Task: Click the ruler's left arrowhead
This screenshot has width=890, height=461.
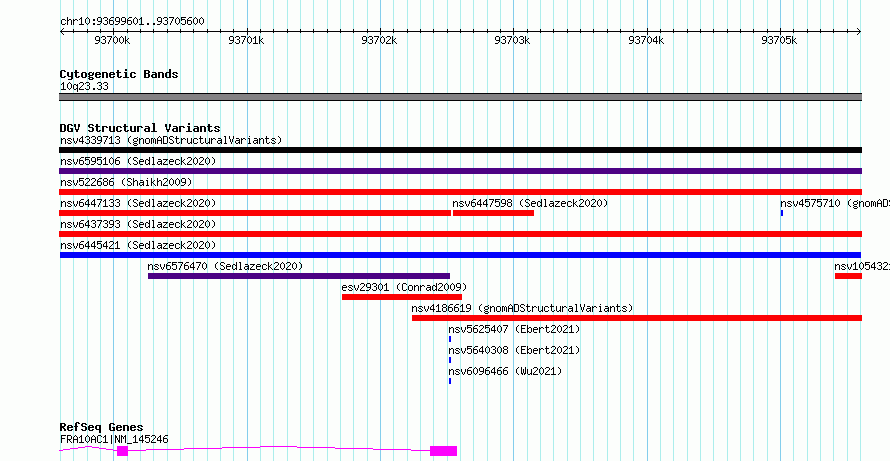Action: [62, 31]
